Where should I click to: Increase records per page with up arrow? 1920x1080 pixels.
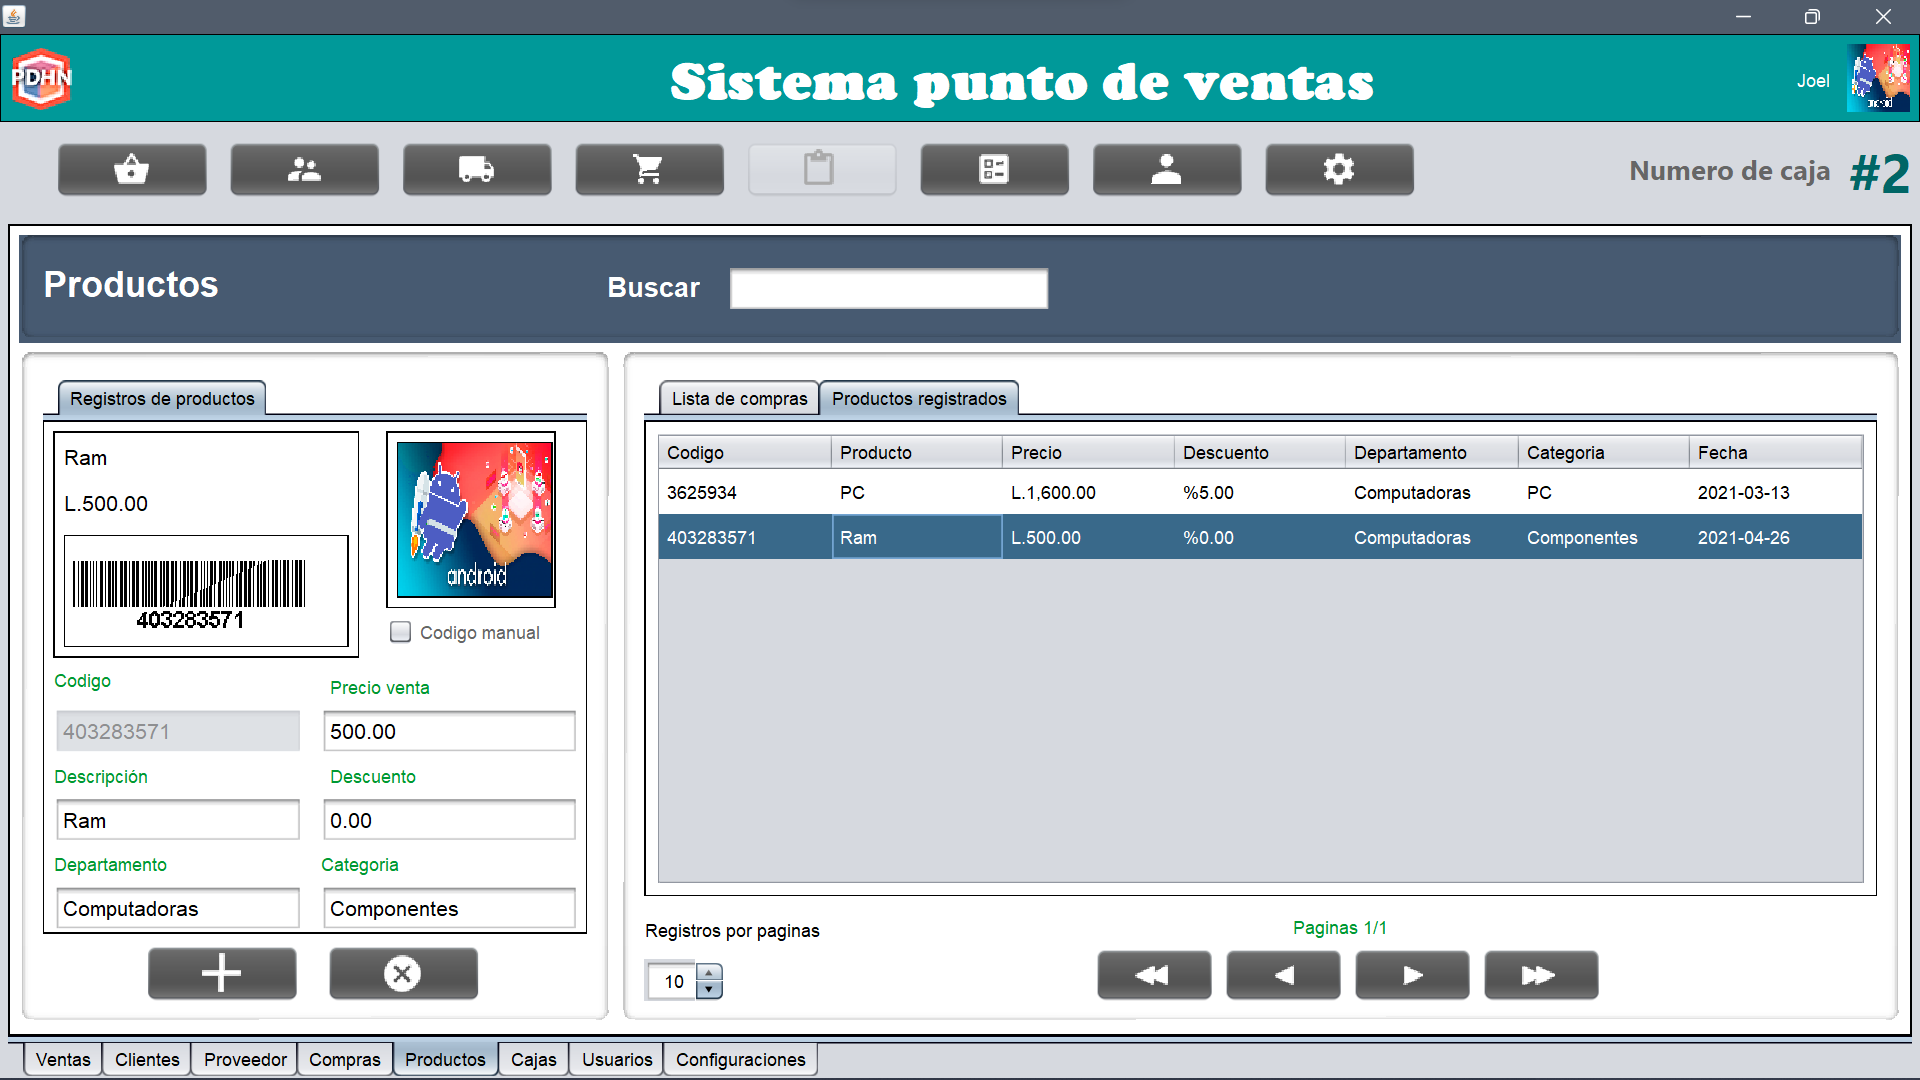coord(709,973)
